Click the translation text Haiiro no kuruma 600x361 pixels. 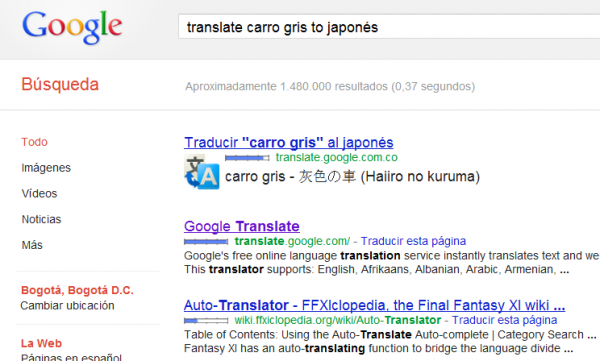pos(420,176)
